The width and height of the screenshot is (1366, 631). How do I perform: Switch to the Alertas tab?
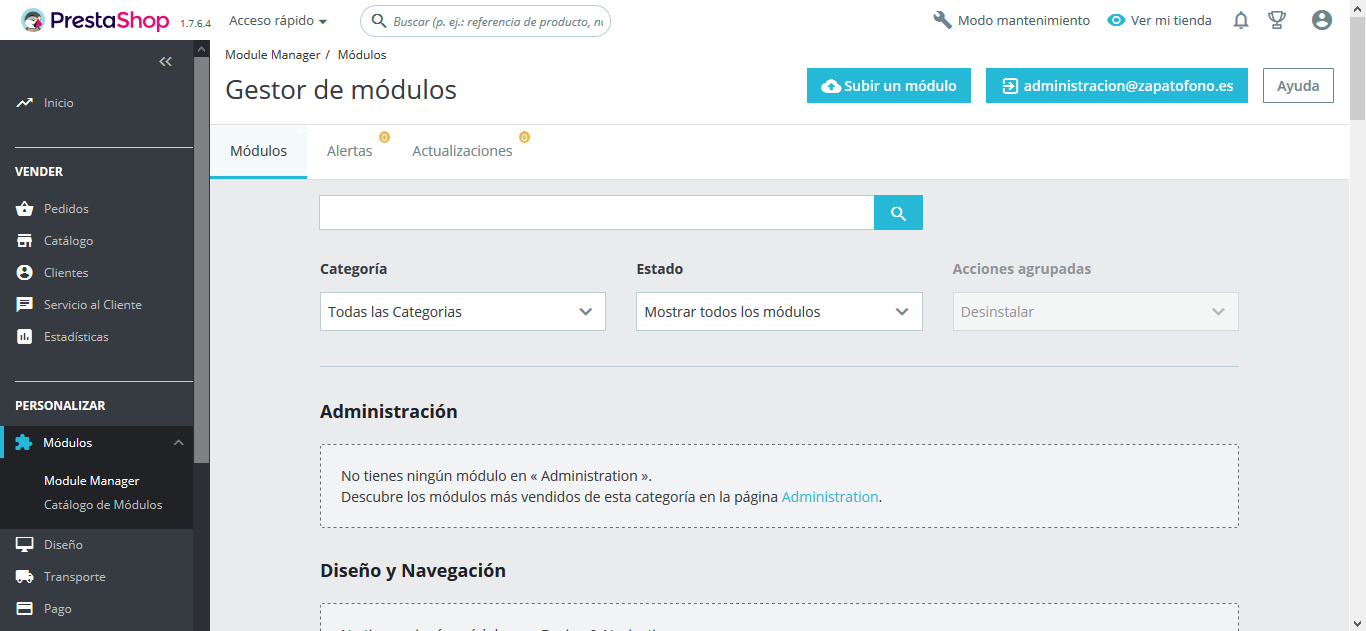click(x=350, y=151)
